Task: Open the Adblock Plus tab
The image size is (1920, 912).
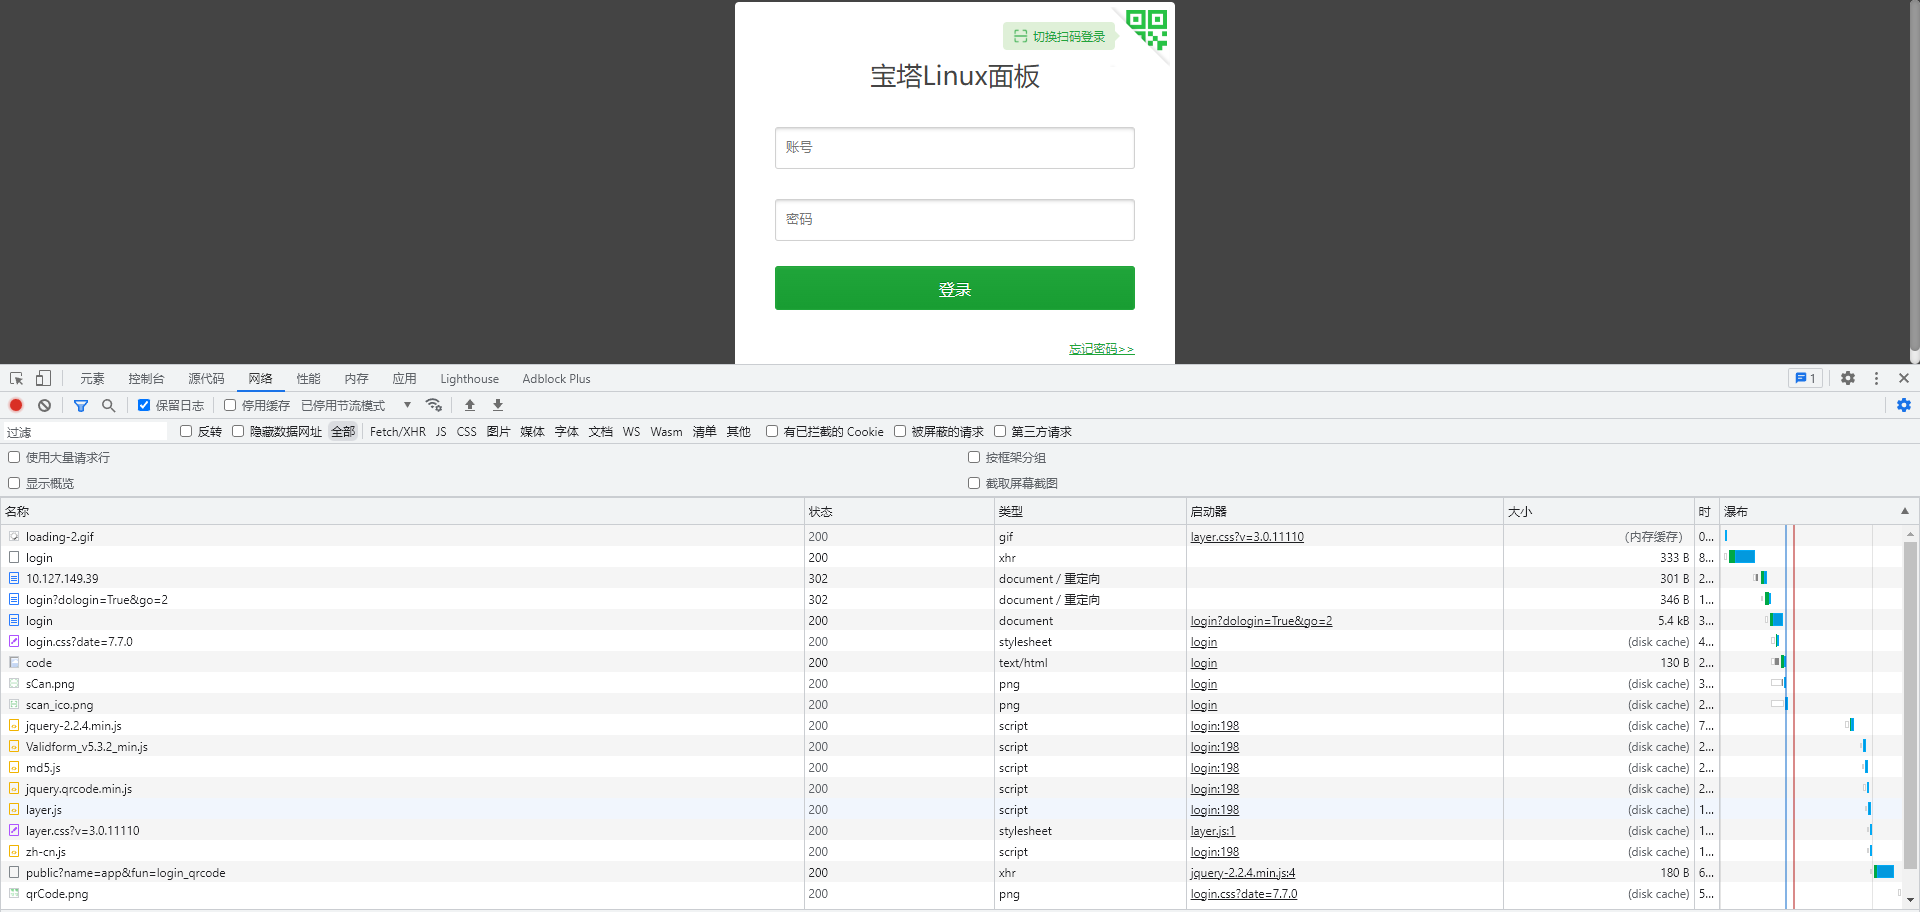Action: click(556, 378)
